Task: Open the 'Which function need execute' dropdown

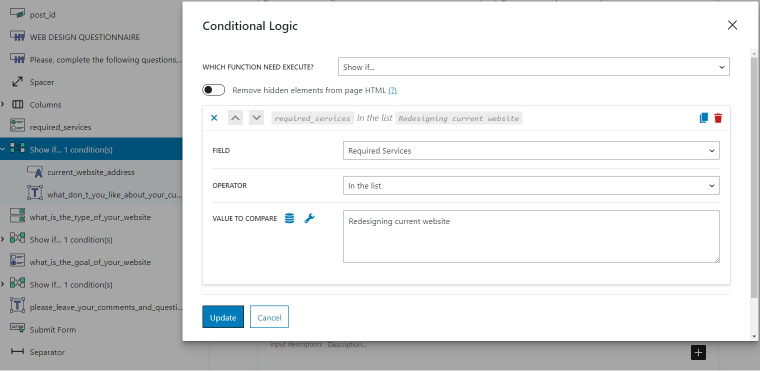Action: point(534,67)
